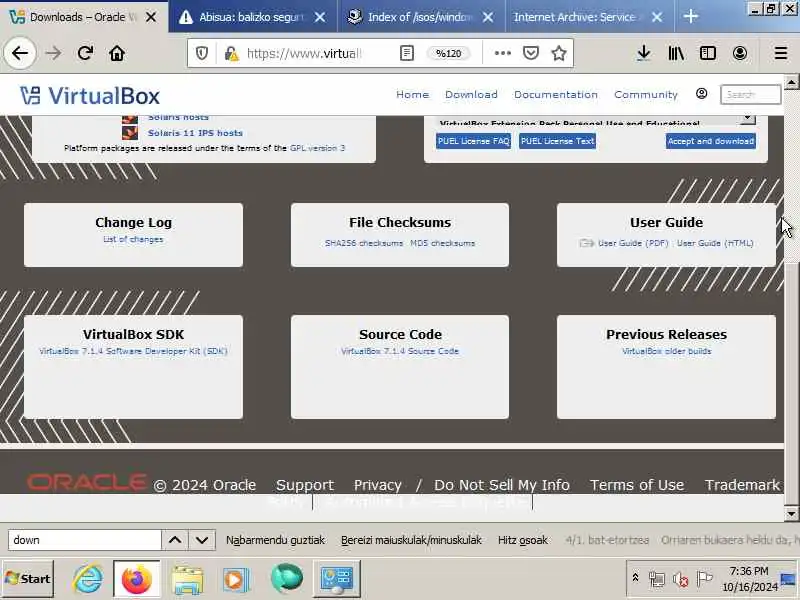Screen dimensions: 800x600
Task: Open tracking protection shield icon
Action: (x=202, y=53)
